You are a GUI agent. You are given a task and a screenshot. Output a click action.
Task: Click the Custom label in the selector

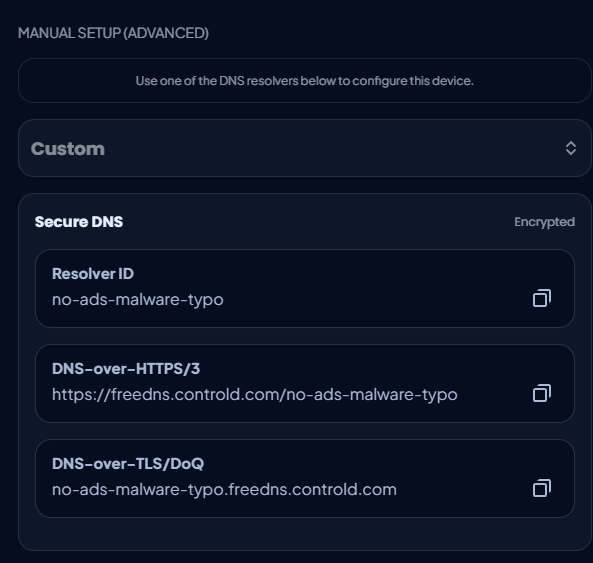point(68,149)
